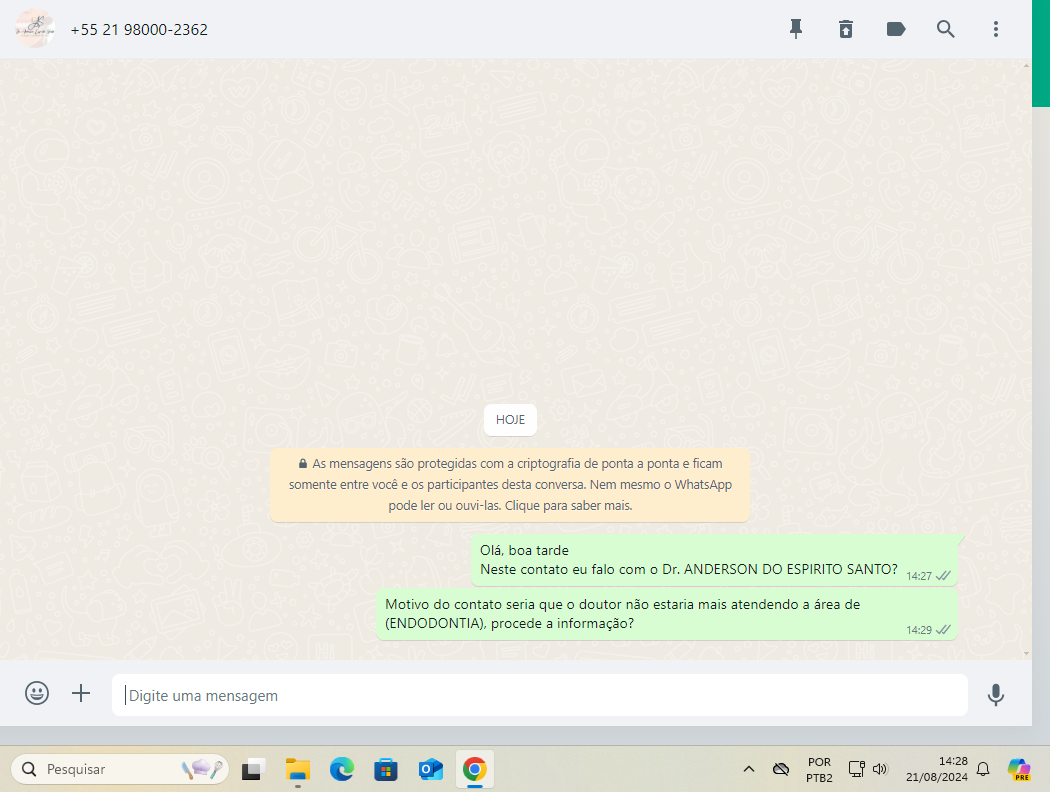
Task: Click the Windows taskbar Pesquisar search box
Action: [120, 769]
